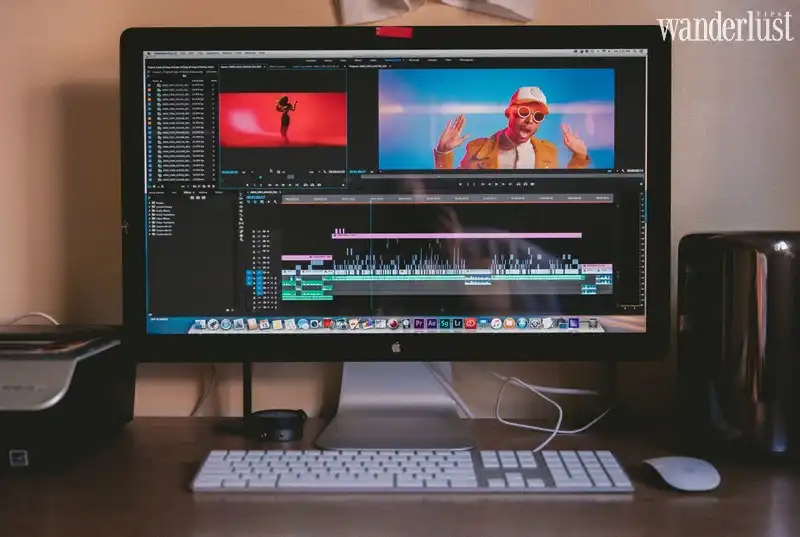Viewport: 800px width, 537px height.
Task: Expand the last Effects panel folder
Action: point(152,232)
